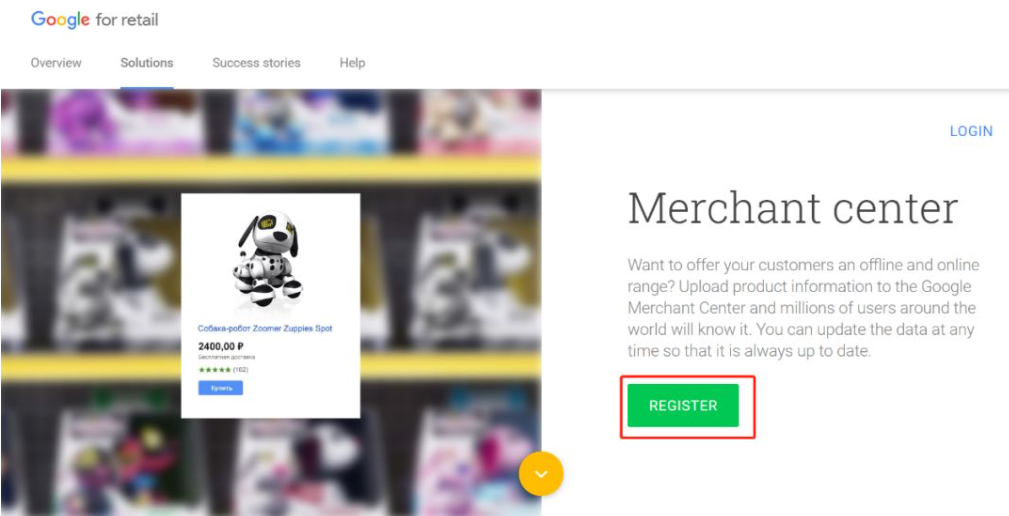
Task: Click the (102) review count
Action: point(241,370)
